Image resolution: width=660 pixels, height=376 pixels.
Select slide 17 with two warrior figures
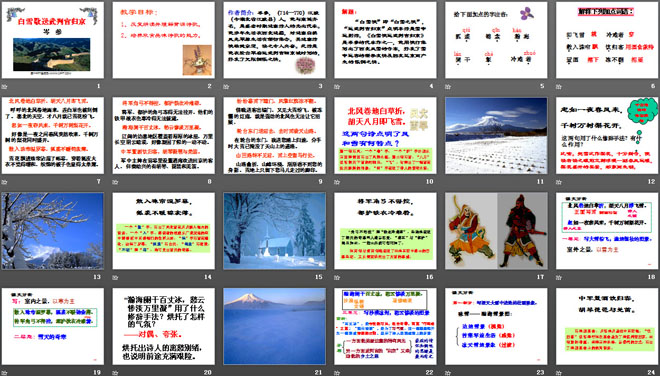pos(496,231)
